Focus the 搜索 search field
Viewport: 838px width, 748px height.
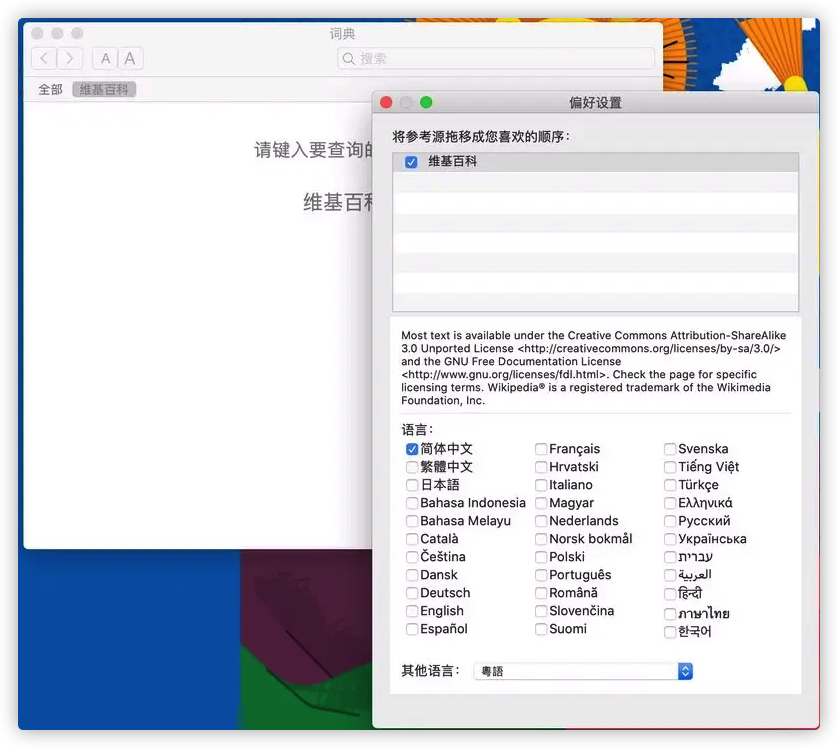coord(495,58)
